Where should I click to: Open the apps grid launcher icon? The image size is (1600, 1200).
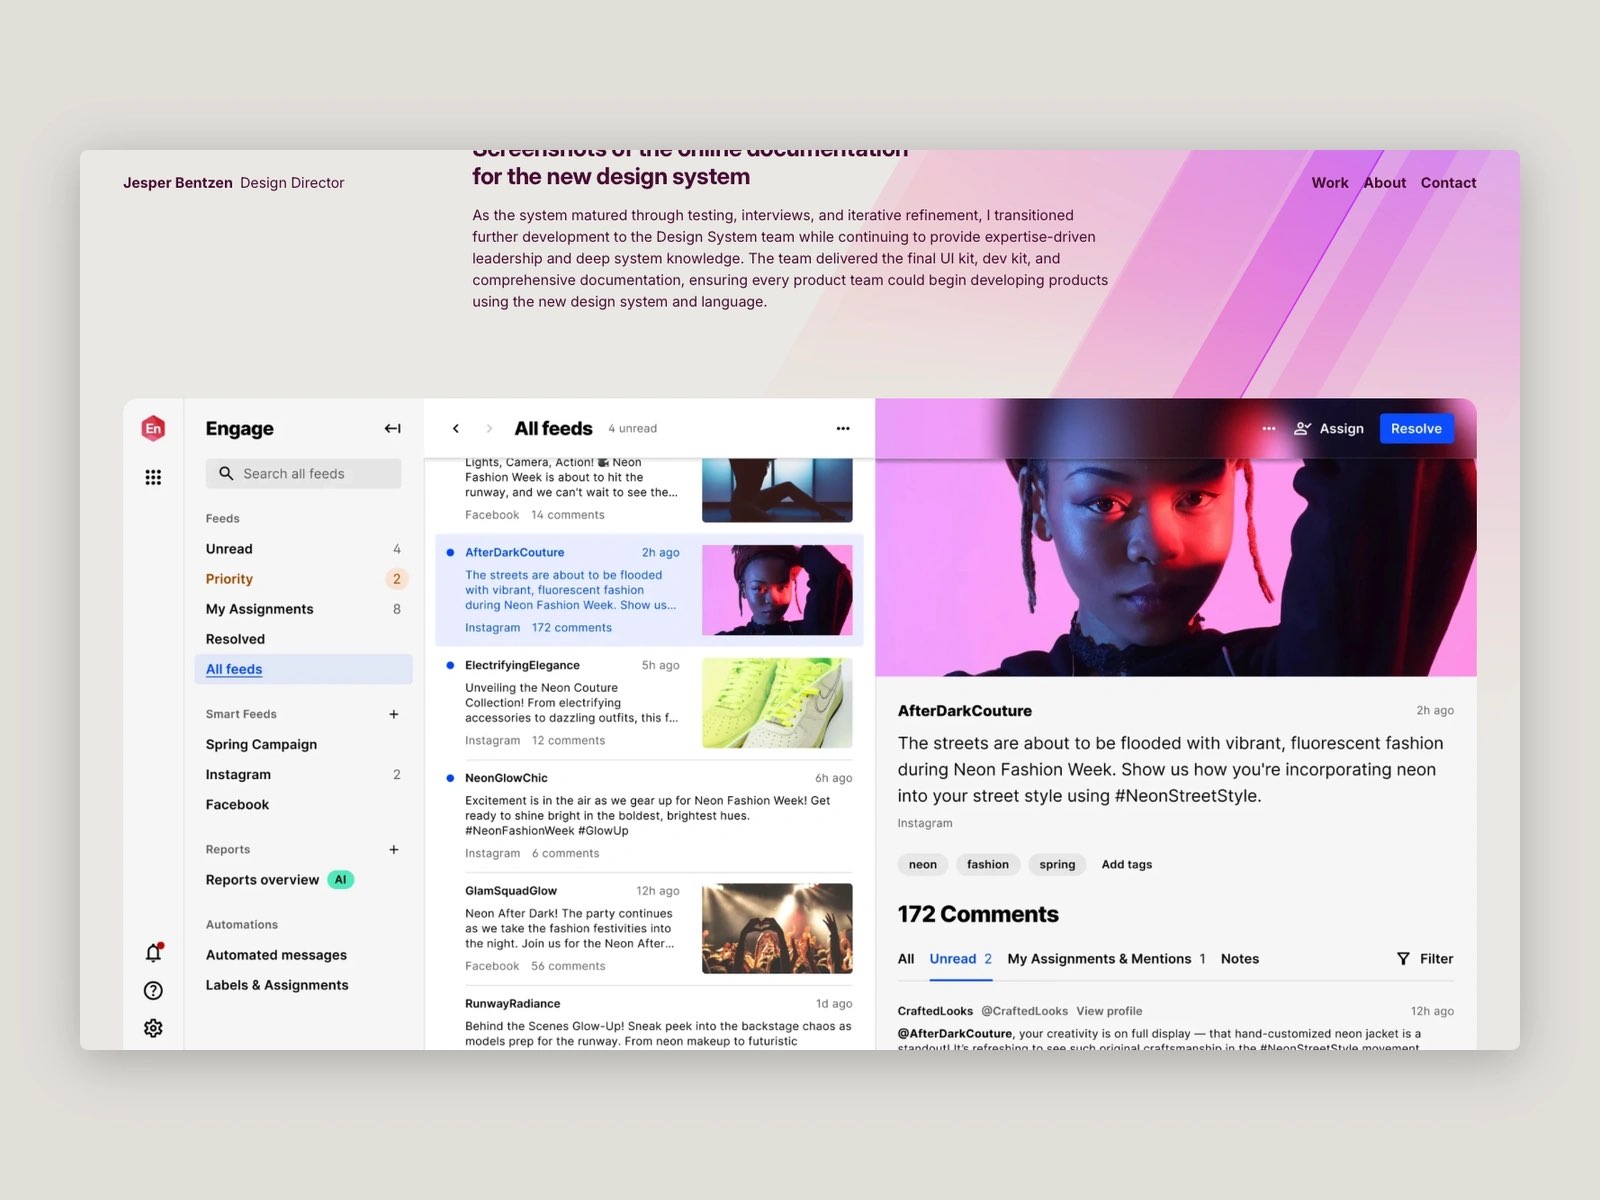pos(153,477)
